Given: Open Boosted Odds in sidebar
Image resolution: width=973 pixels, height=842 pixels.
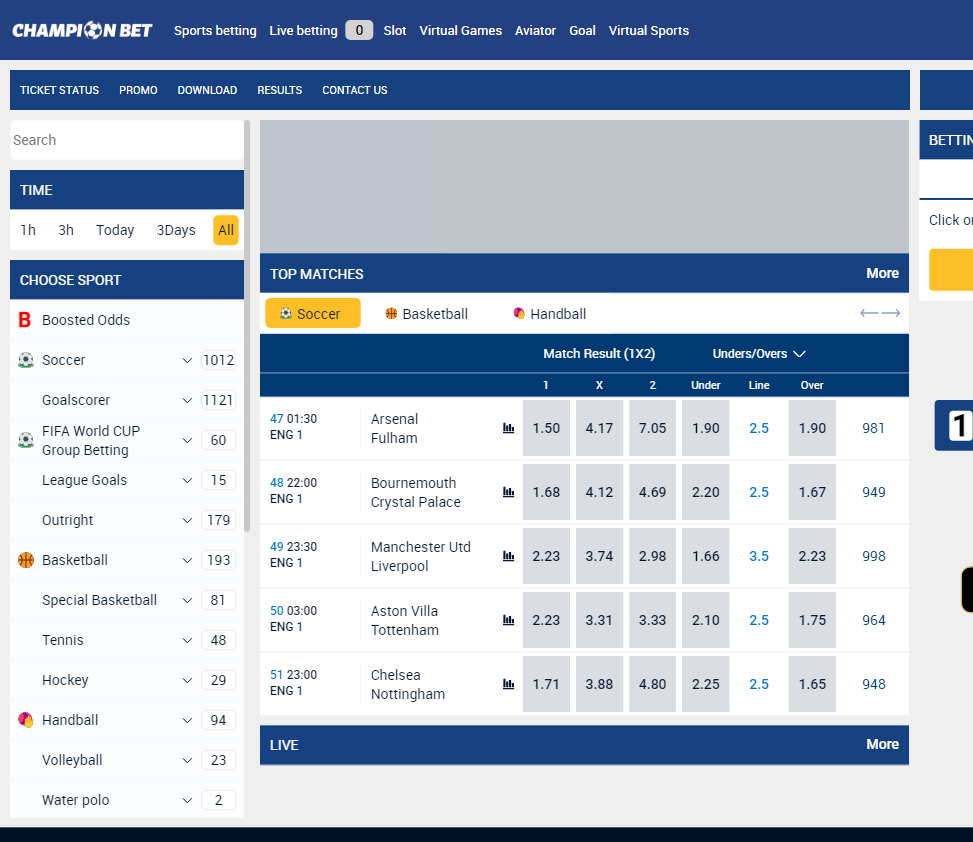Looking at the screenshot, I should click(x=127, y=320).
